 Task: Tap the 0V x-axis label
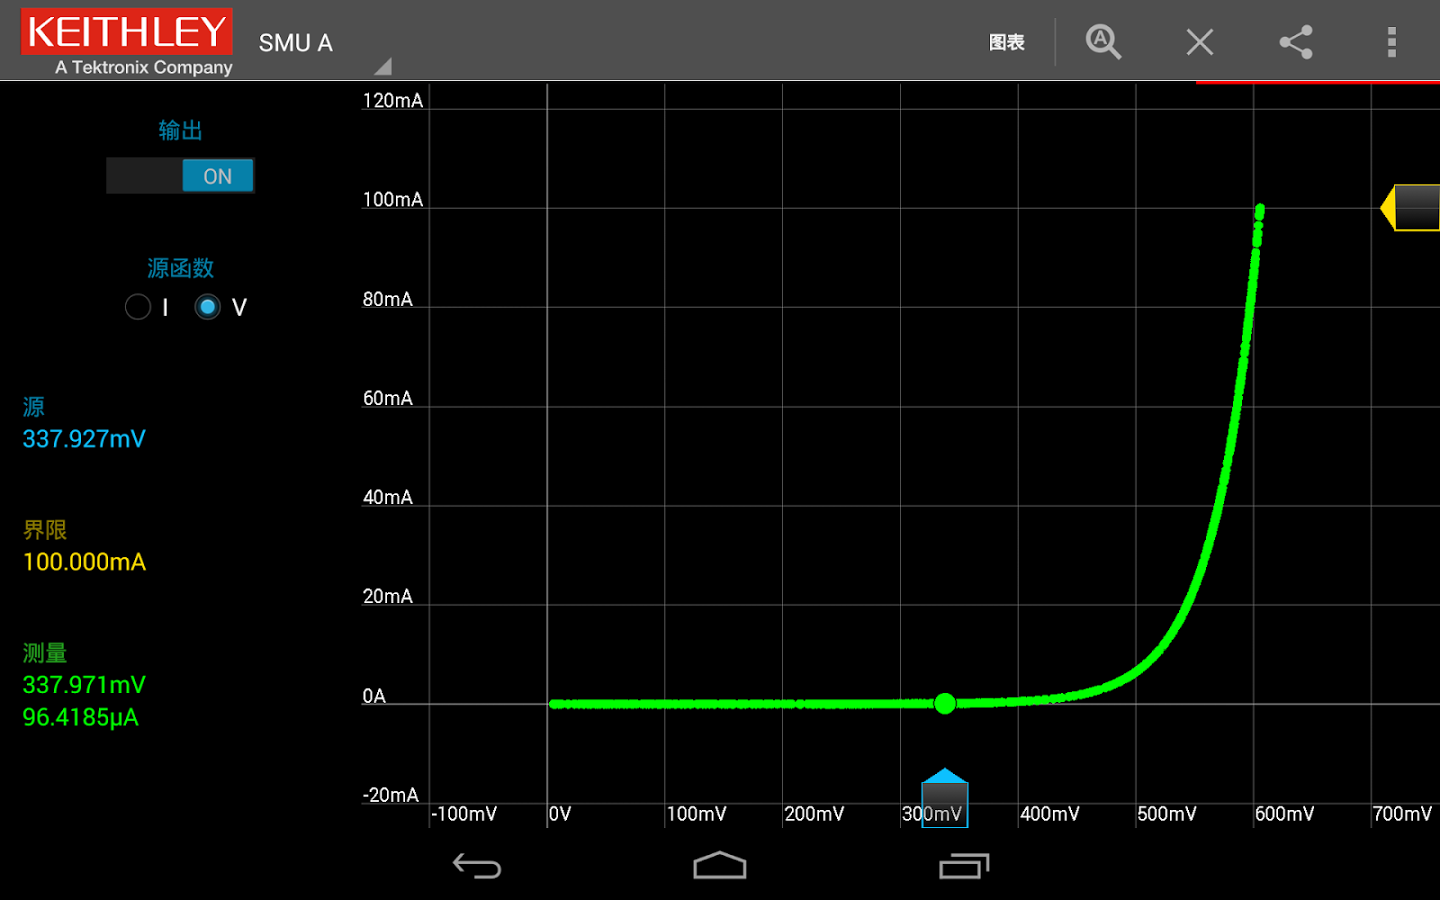[x=560, y=814]
